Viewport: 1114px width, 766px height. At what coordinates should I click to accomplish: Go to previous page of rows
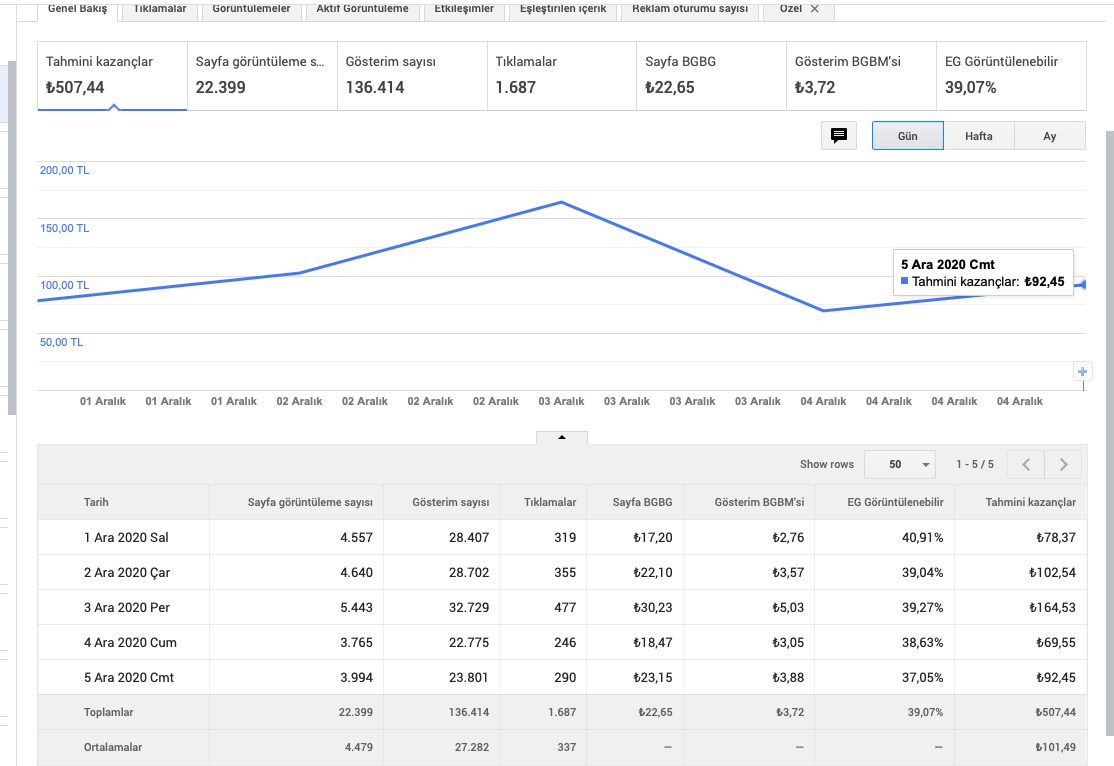pyautogui.click(x=1026, y=464)
